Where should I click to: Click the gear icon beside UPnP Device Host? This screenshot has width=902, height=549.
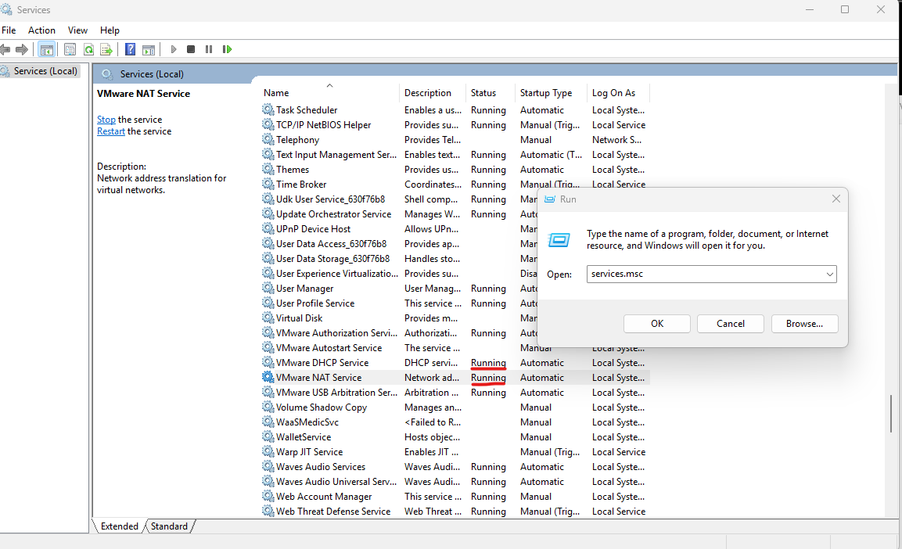coord(268,228)
